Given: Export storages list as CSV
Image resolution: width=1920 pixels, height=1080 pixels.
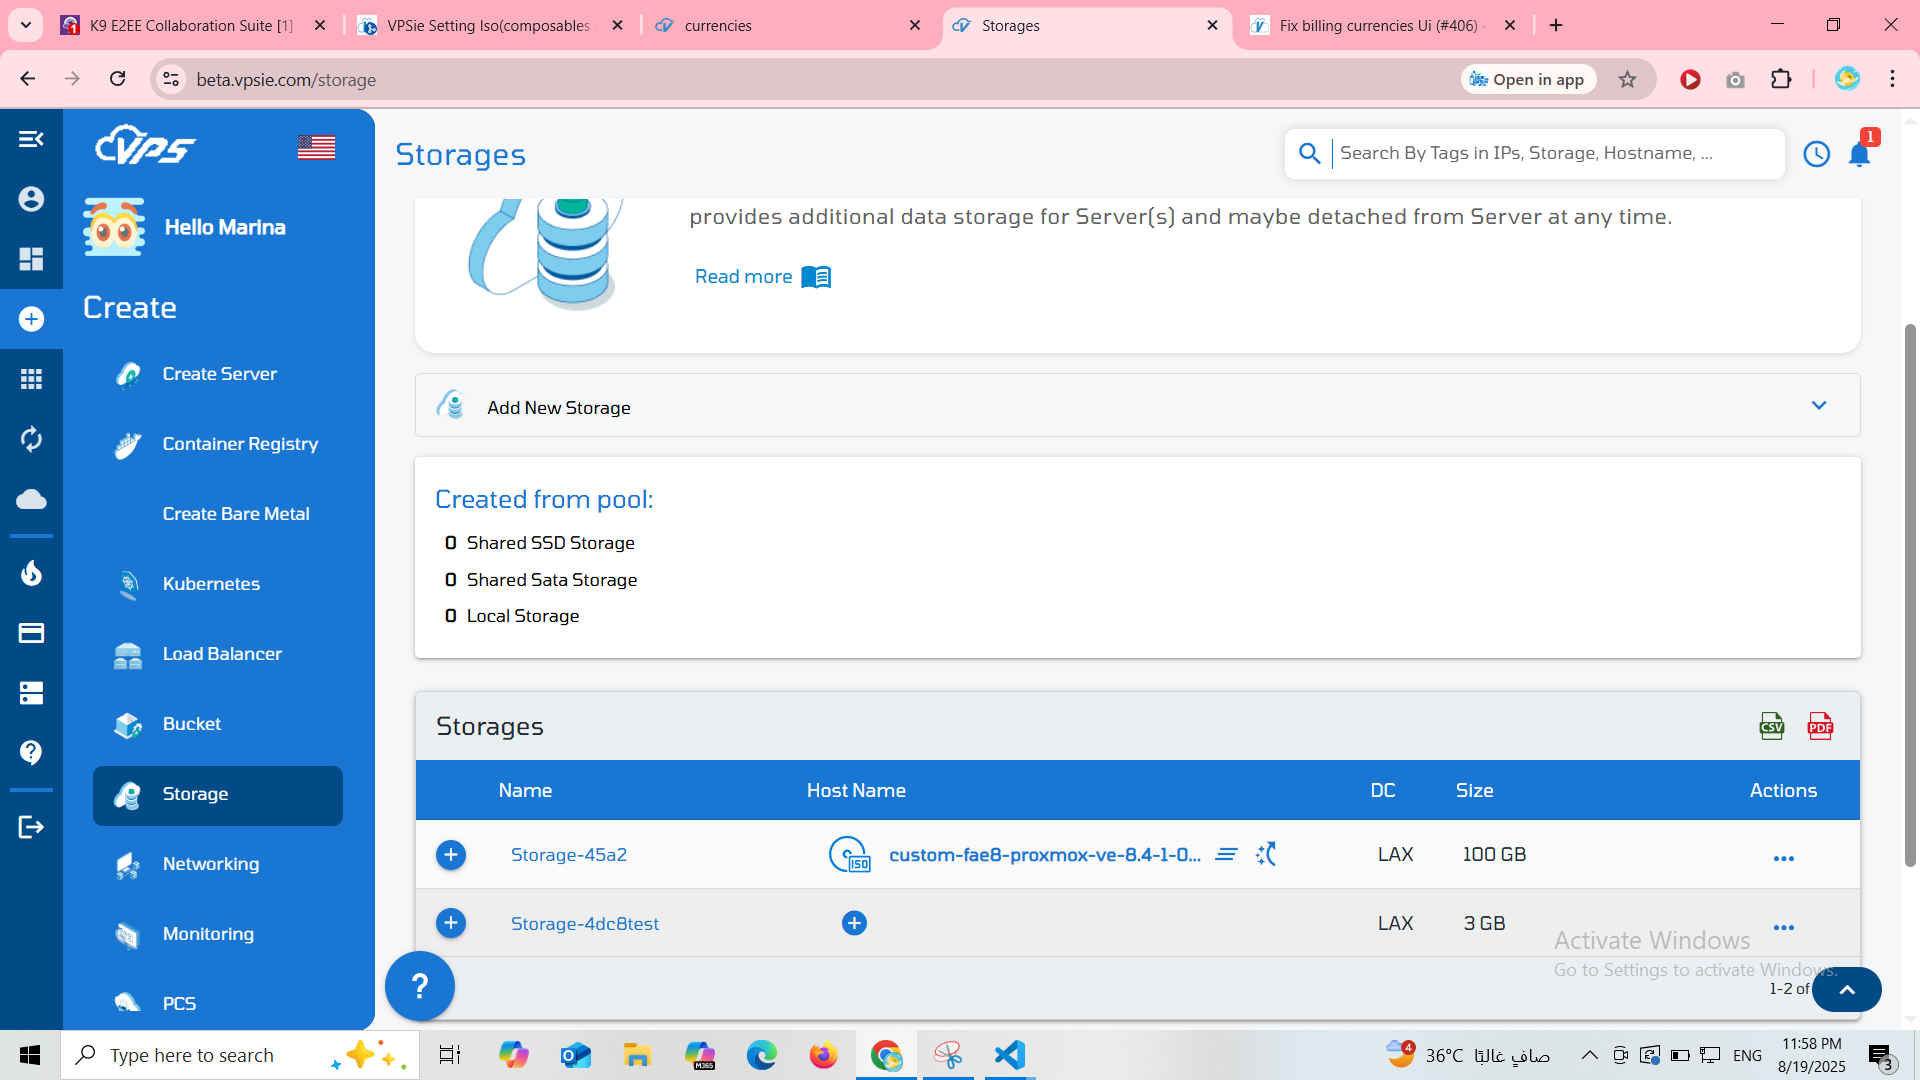Looking at the screenshot, I should point(1771,726).
